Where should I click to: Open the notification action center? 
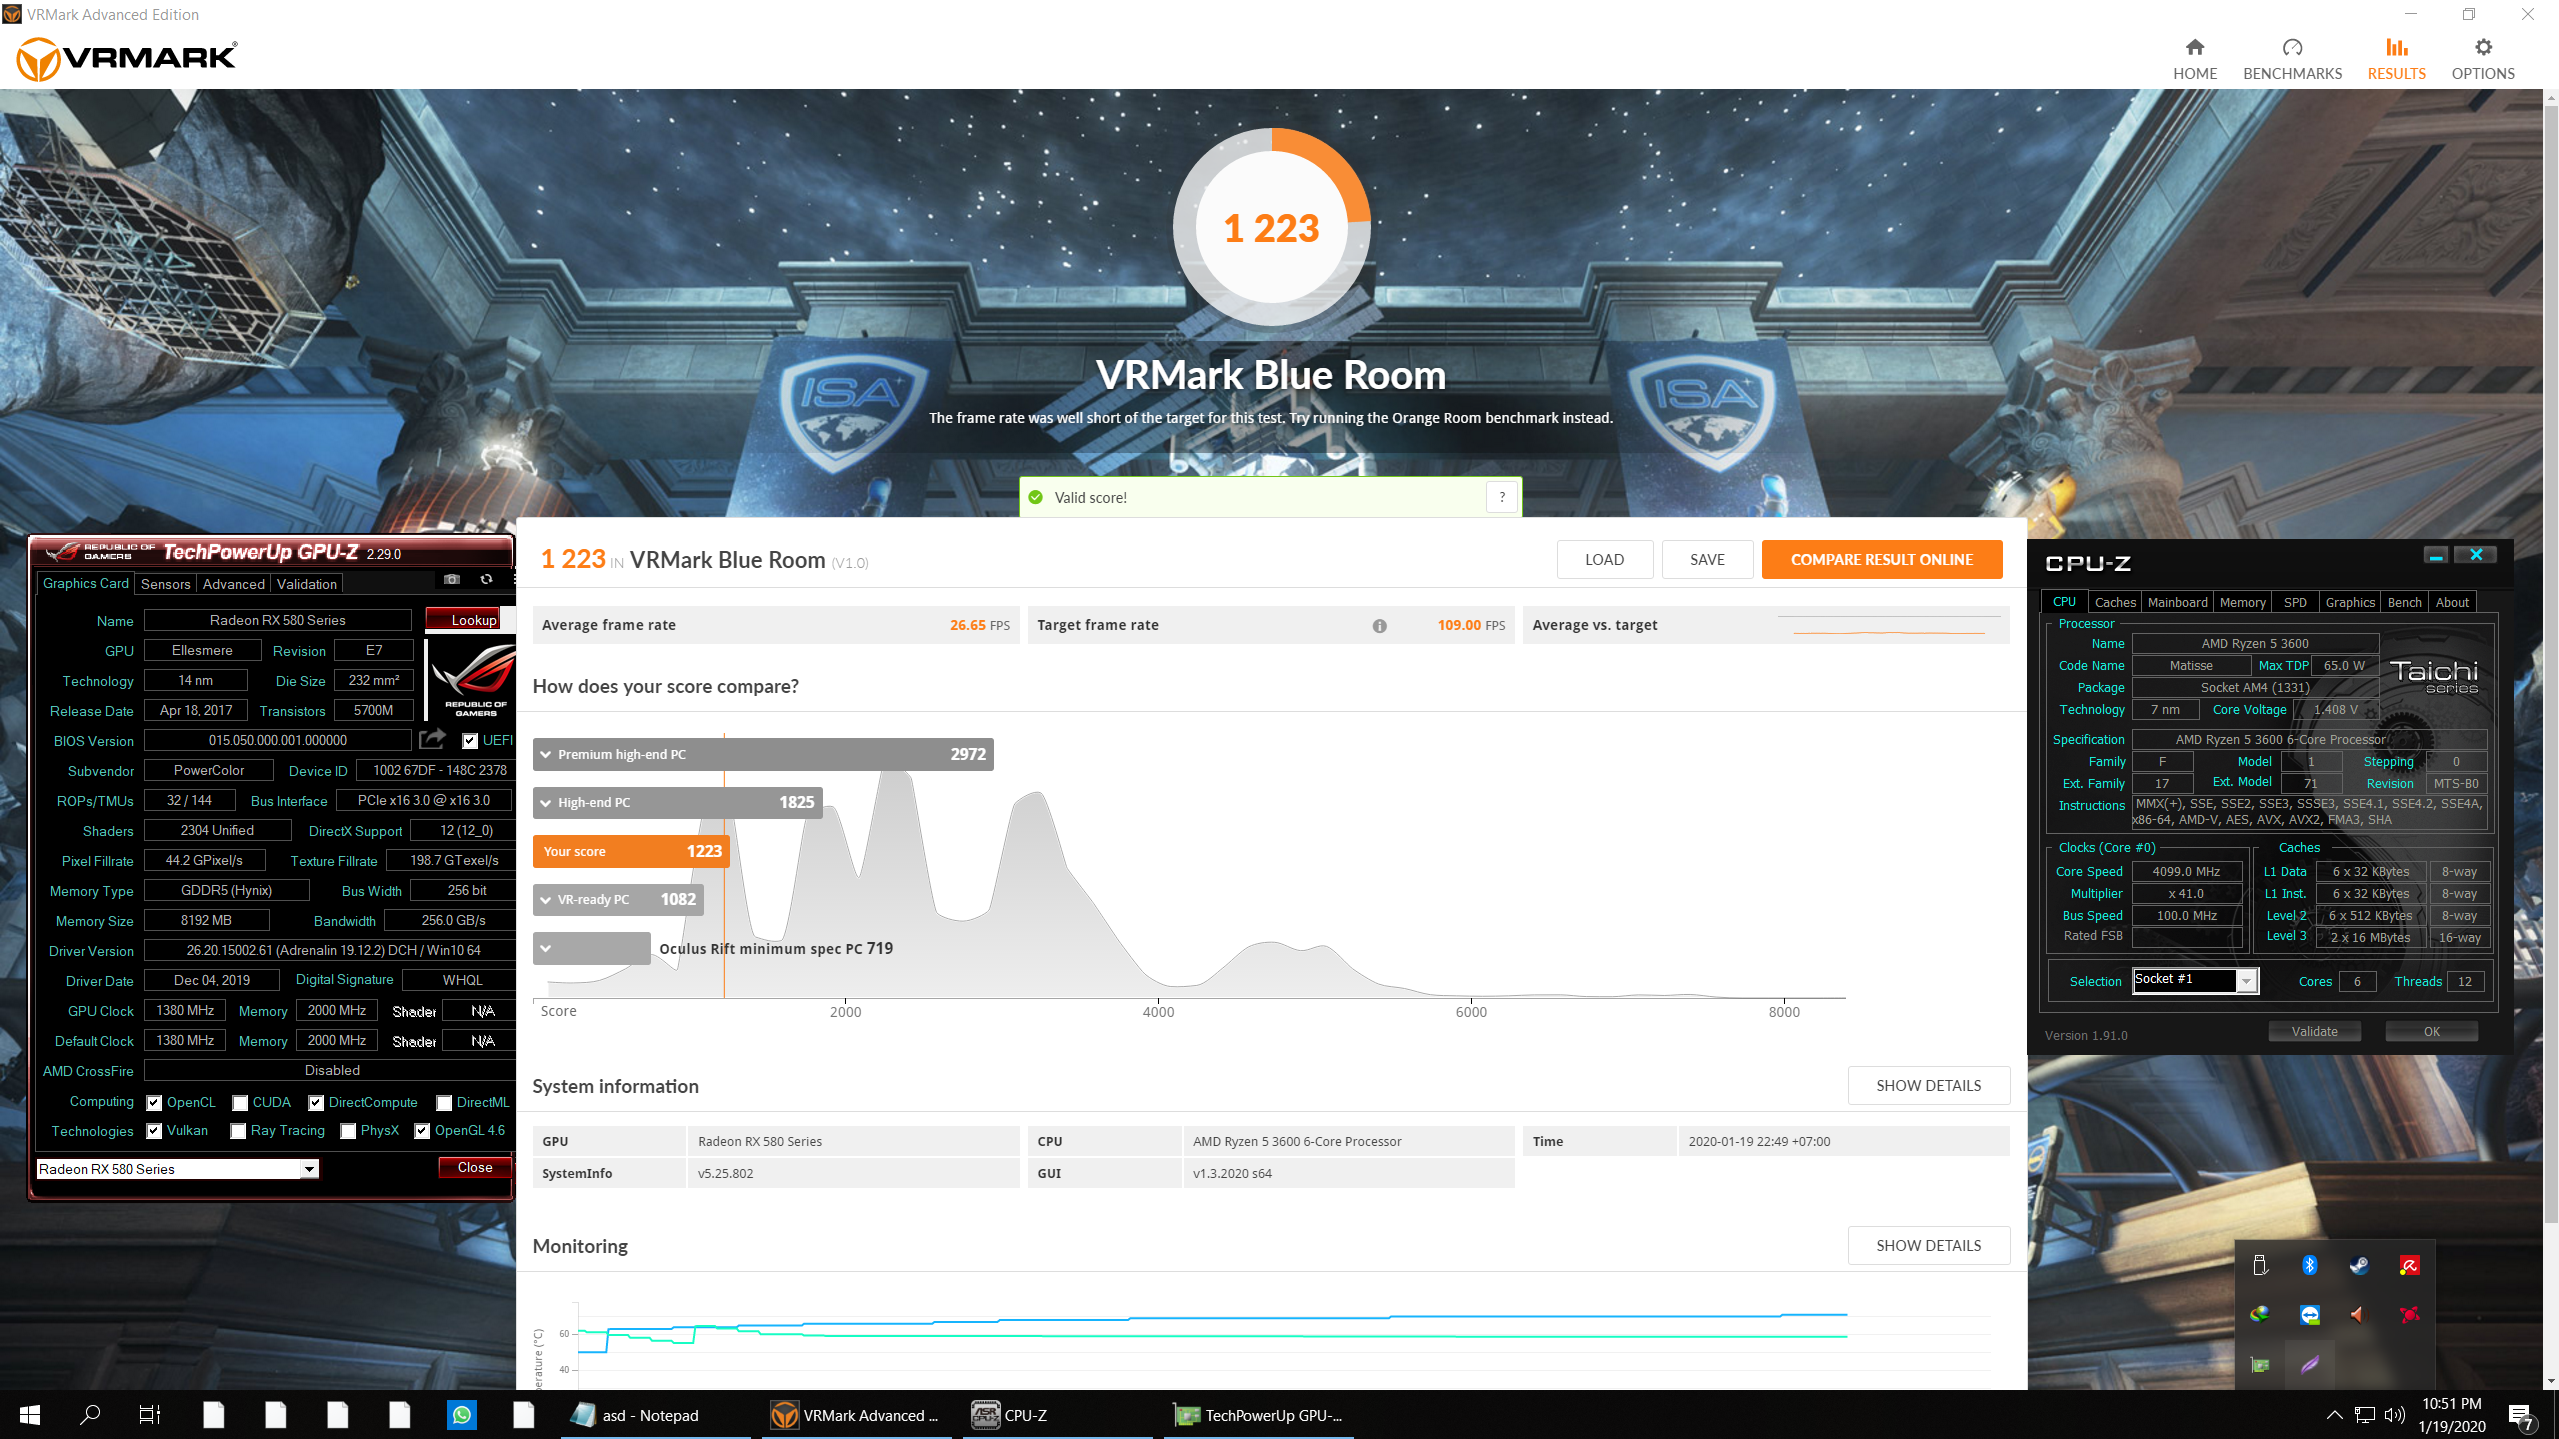point(2520,1415)
